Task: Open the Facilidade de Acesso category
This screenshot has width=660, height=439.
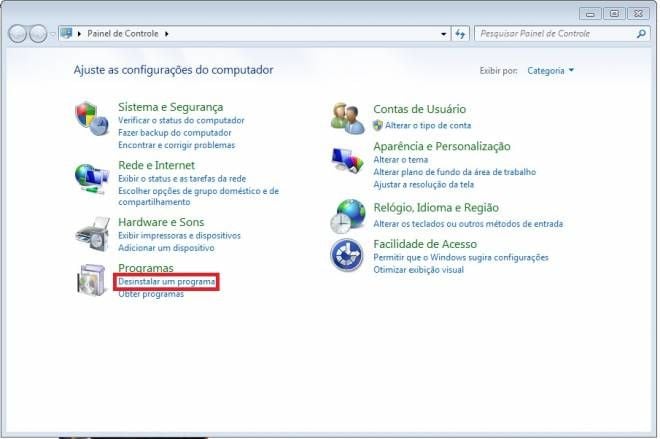Action: coord(425,244)
